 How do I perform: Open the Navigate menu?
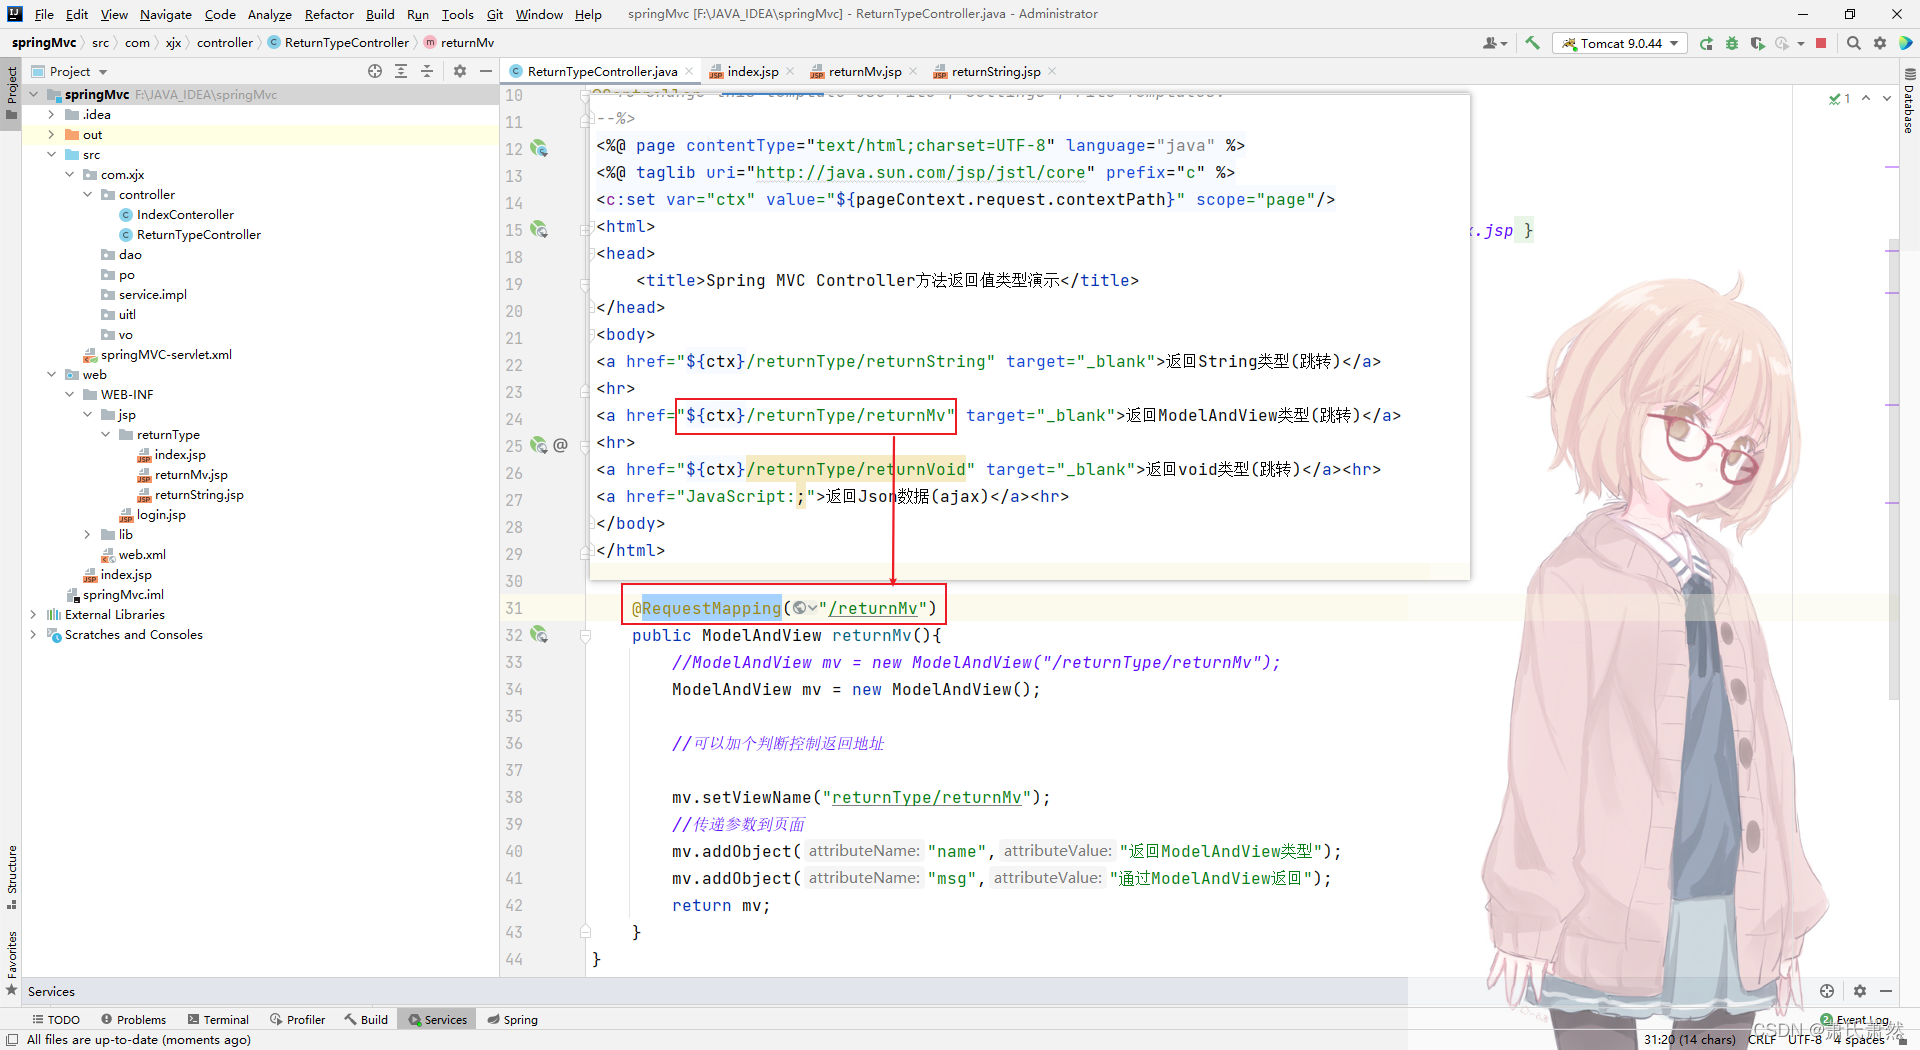(166, 14)
